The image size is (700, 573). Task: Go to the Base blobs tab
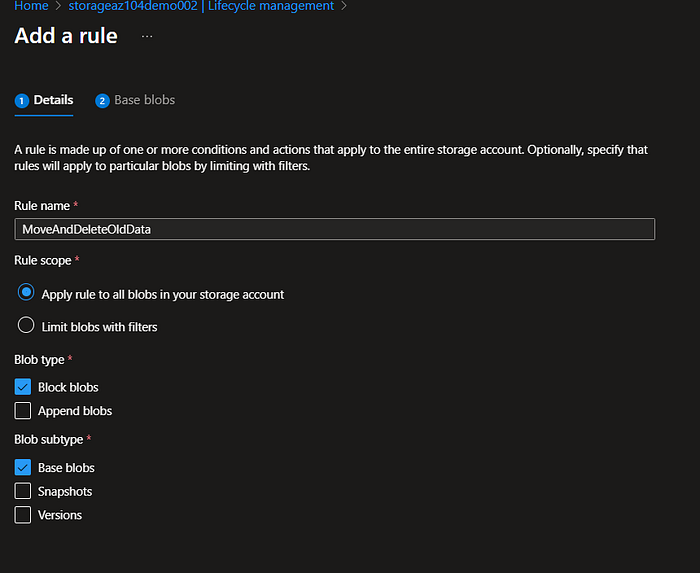coord(144,100)
